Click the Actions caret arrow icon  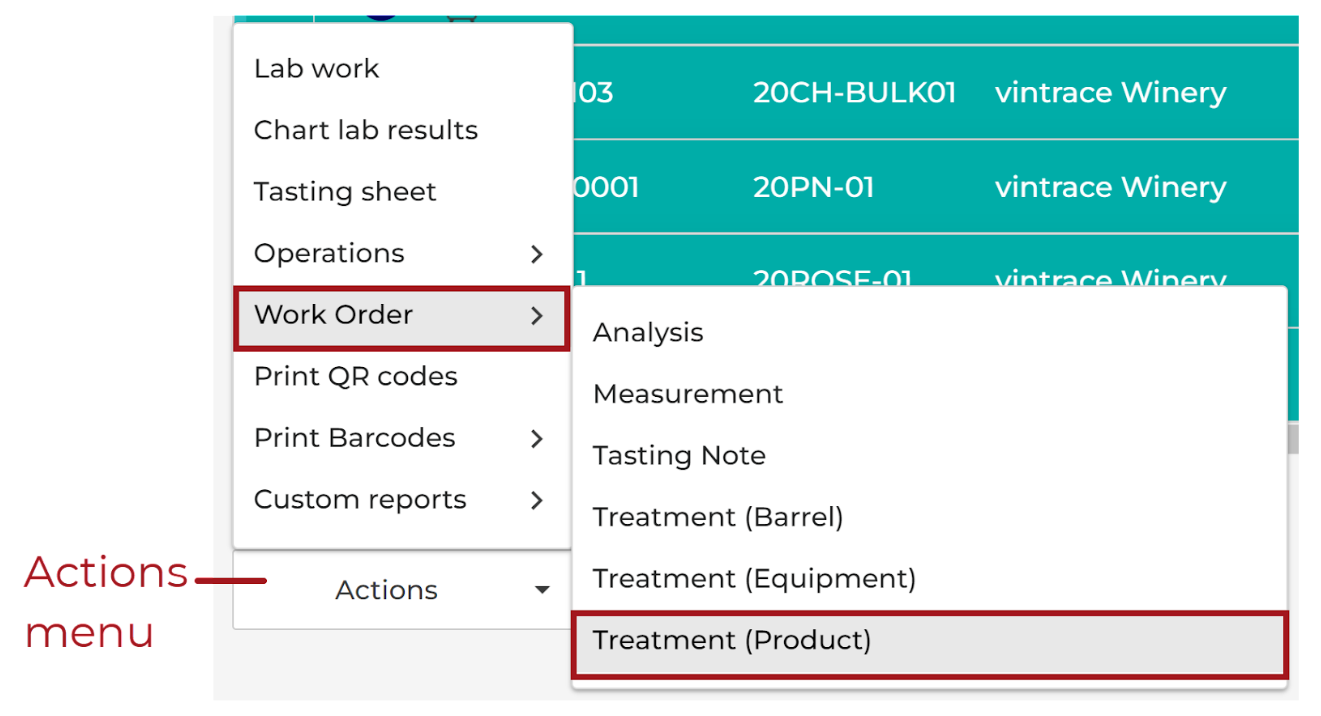(x=542, y=590)
